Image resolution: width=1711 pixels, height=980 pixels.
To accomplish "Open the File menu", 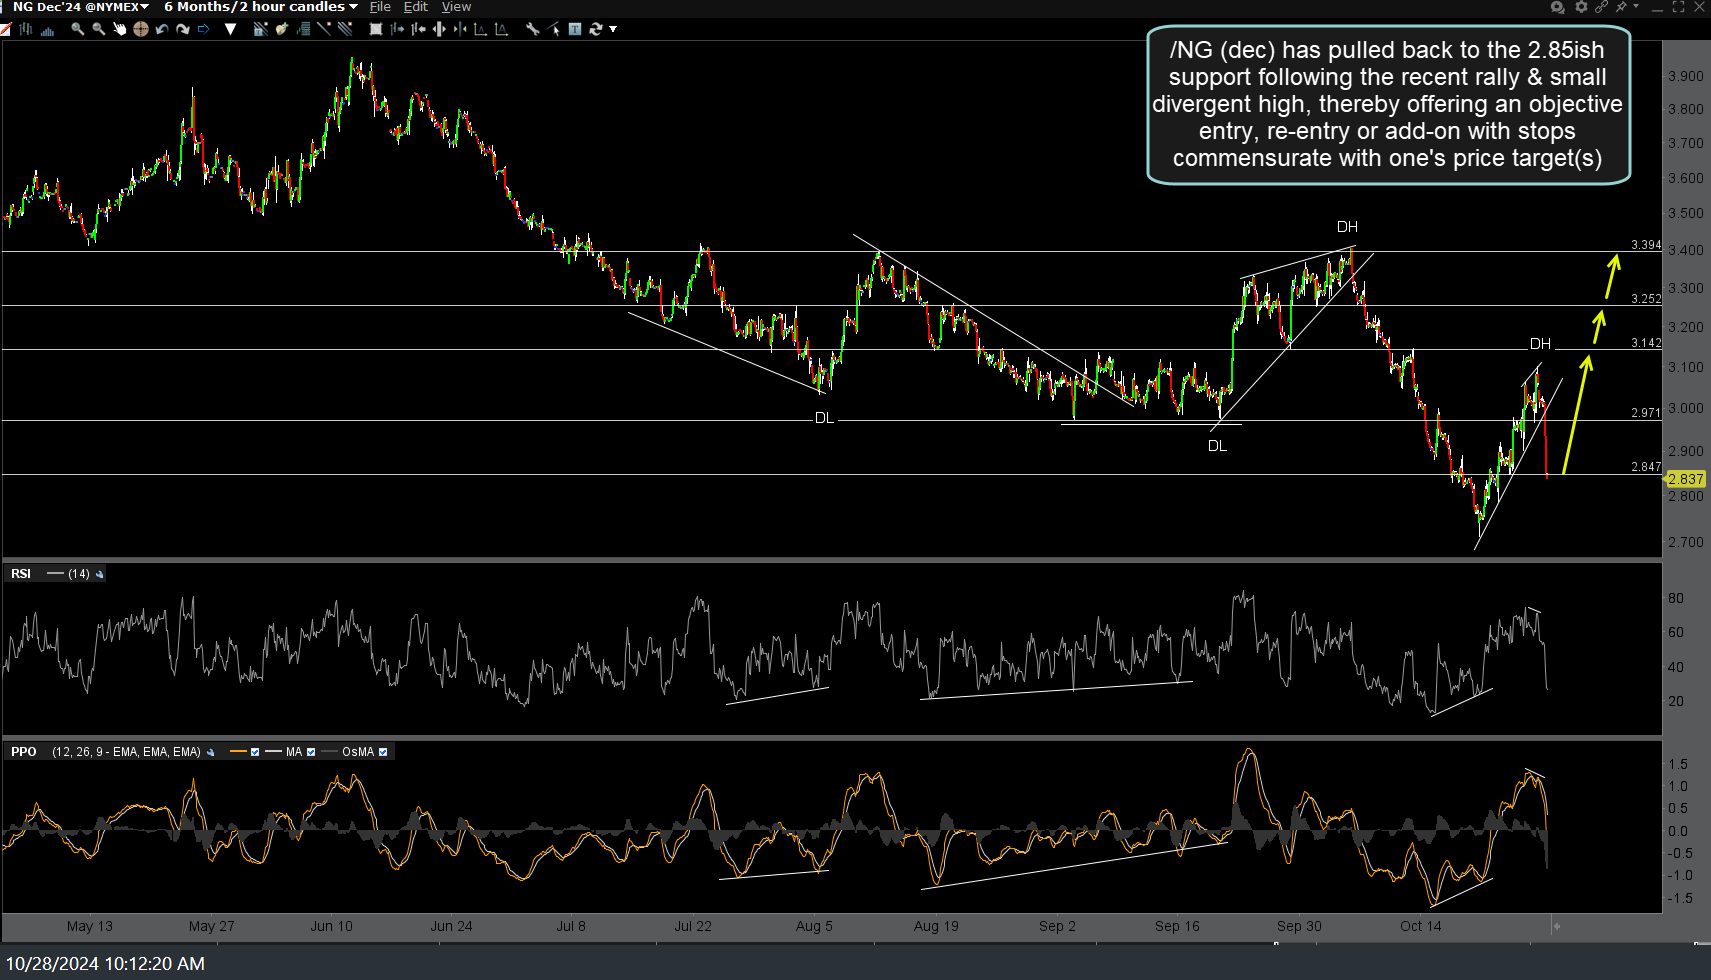I will (x=380, y=7).
